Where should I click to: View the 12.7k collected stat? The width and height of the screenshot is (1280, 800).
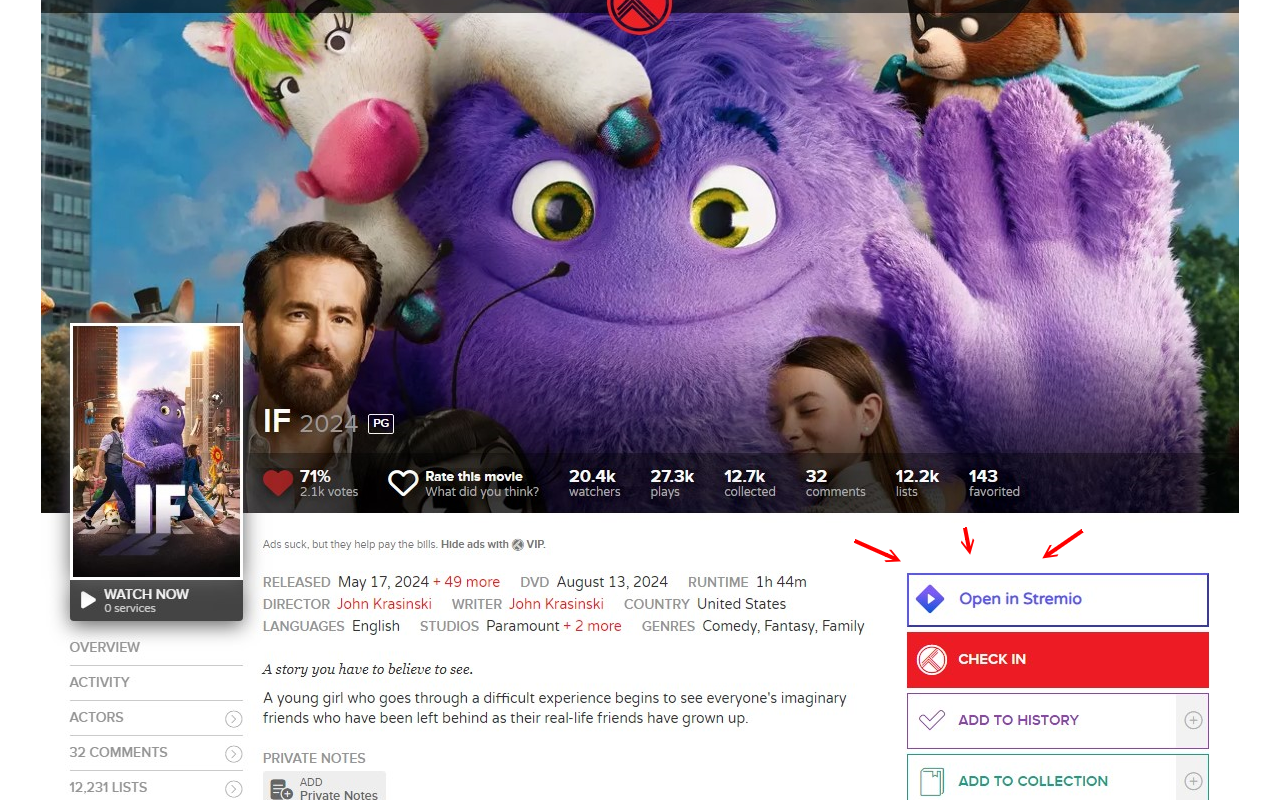pyautogui.click(x=750, y=483)
